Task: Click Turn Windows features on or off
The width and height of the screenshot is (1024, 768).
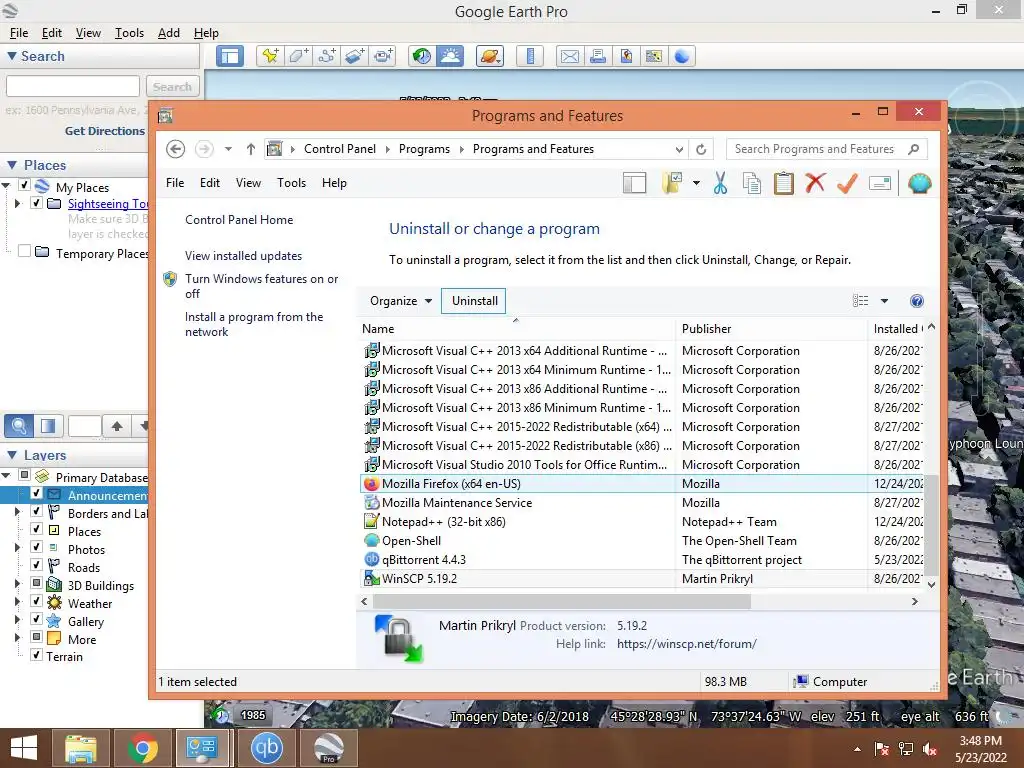Action: [x=261, y=286]
